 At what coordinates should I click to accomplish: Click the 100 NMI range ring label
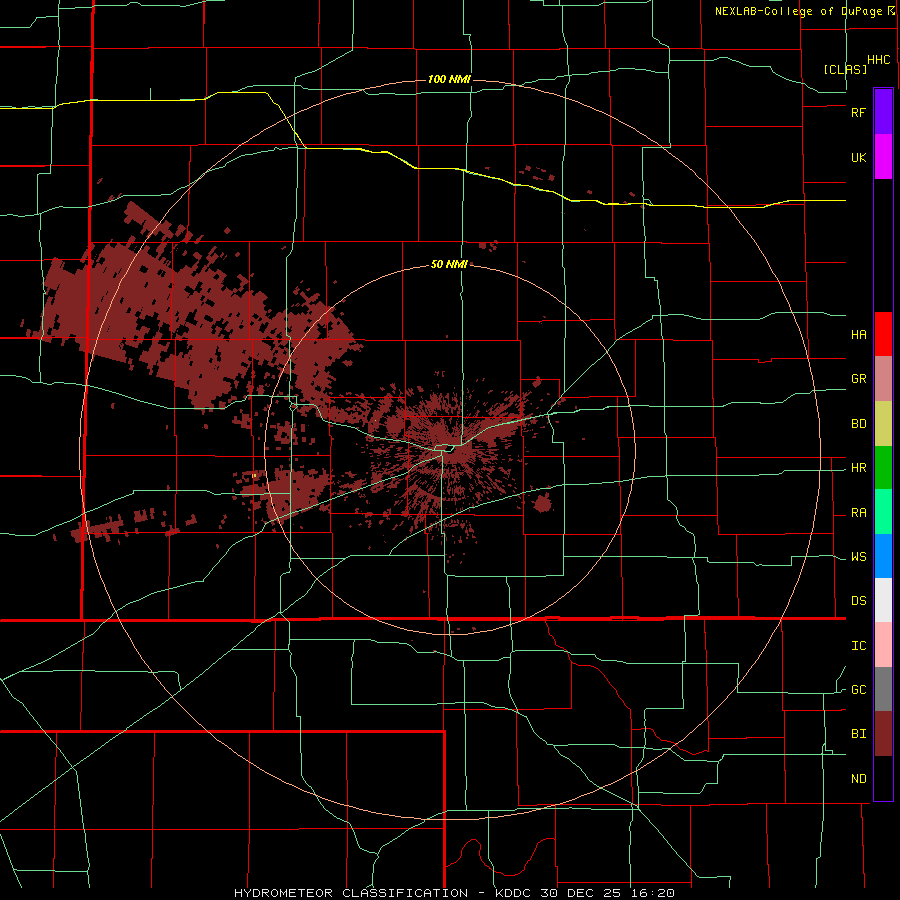[x=449, y=79]
